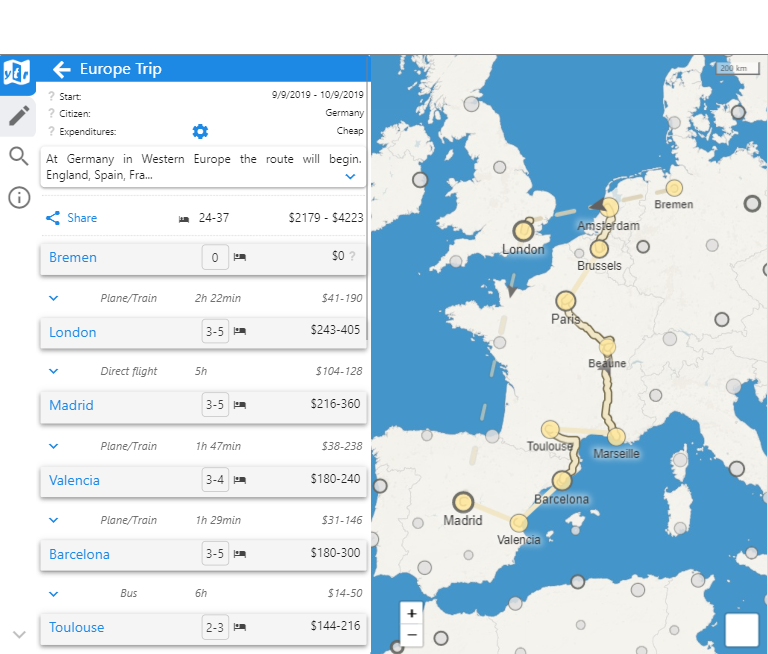
Task: Select the Valencia marker on the map
Action: (x=519, y=523)
